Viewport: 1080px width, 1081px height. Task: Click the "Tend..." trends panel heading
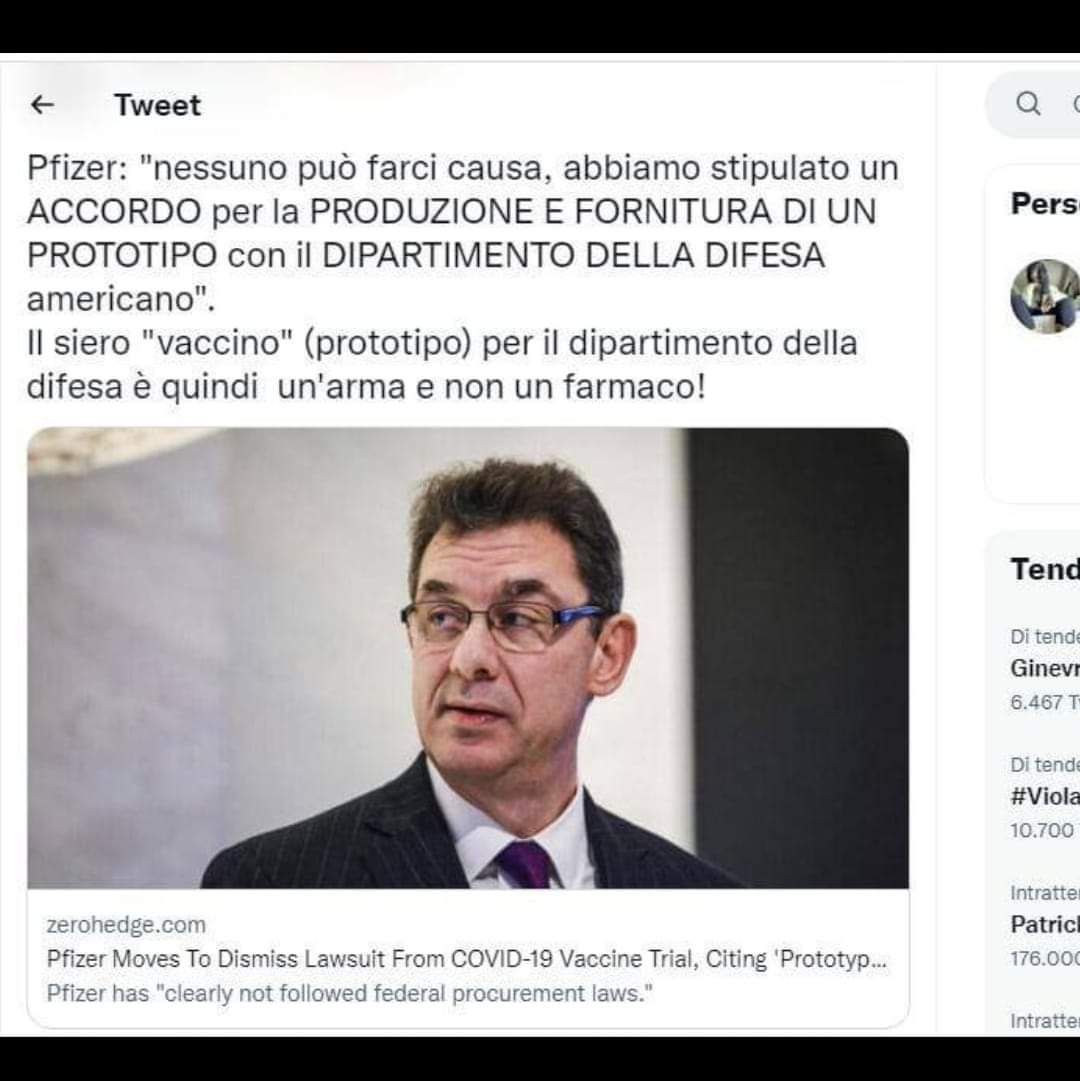tap(1045, 569)
